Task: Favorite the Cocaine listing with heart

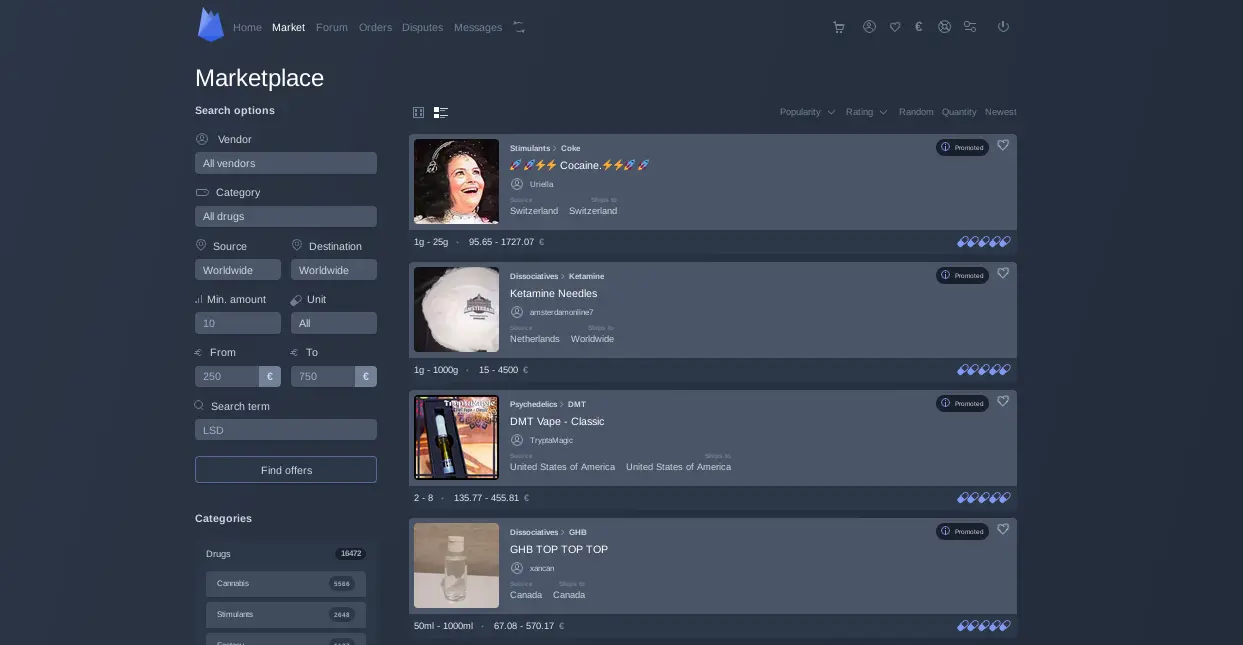Action: click(1003, 145)
